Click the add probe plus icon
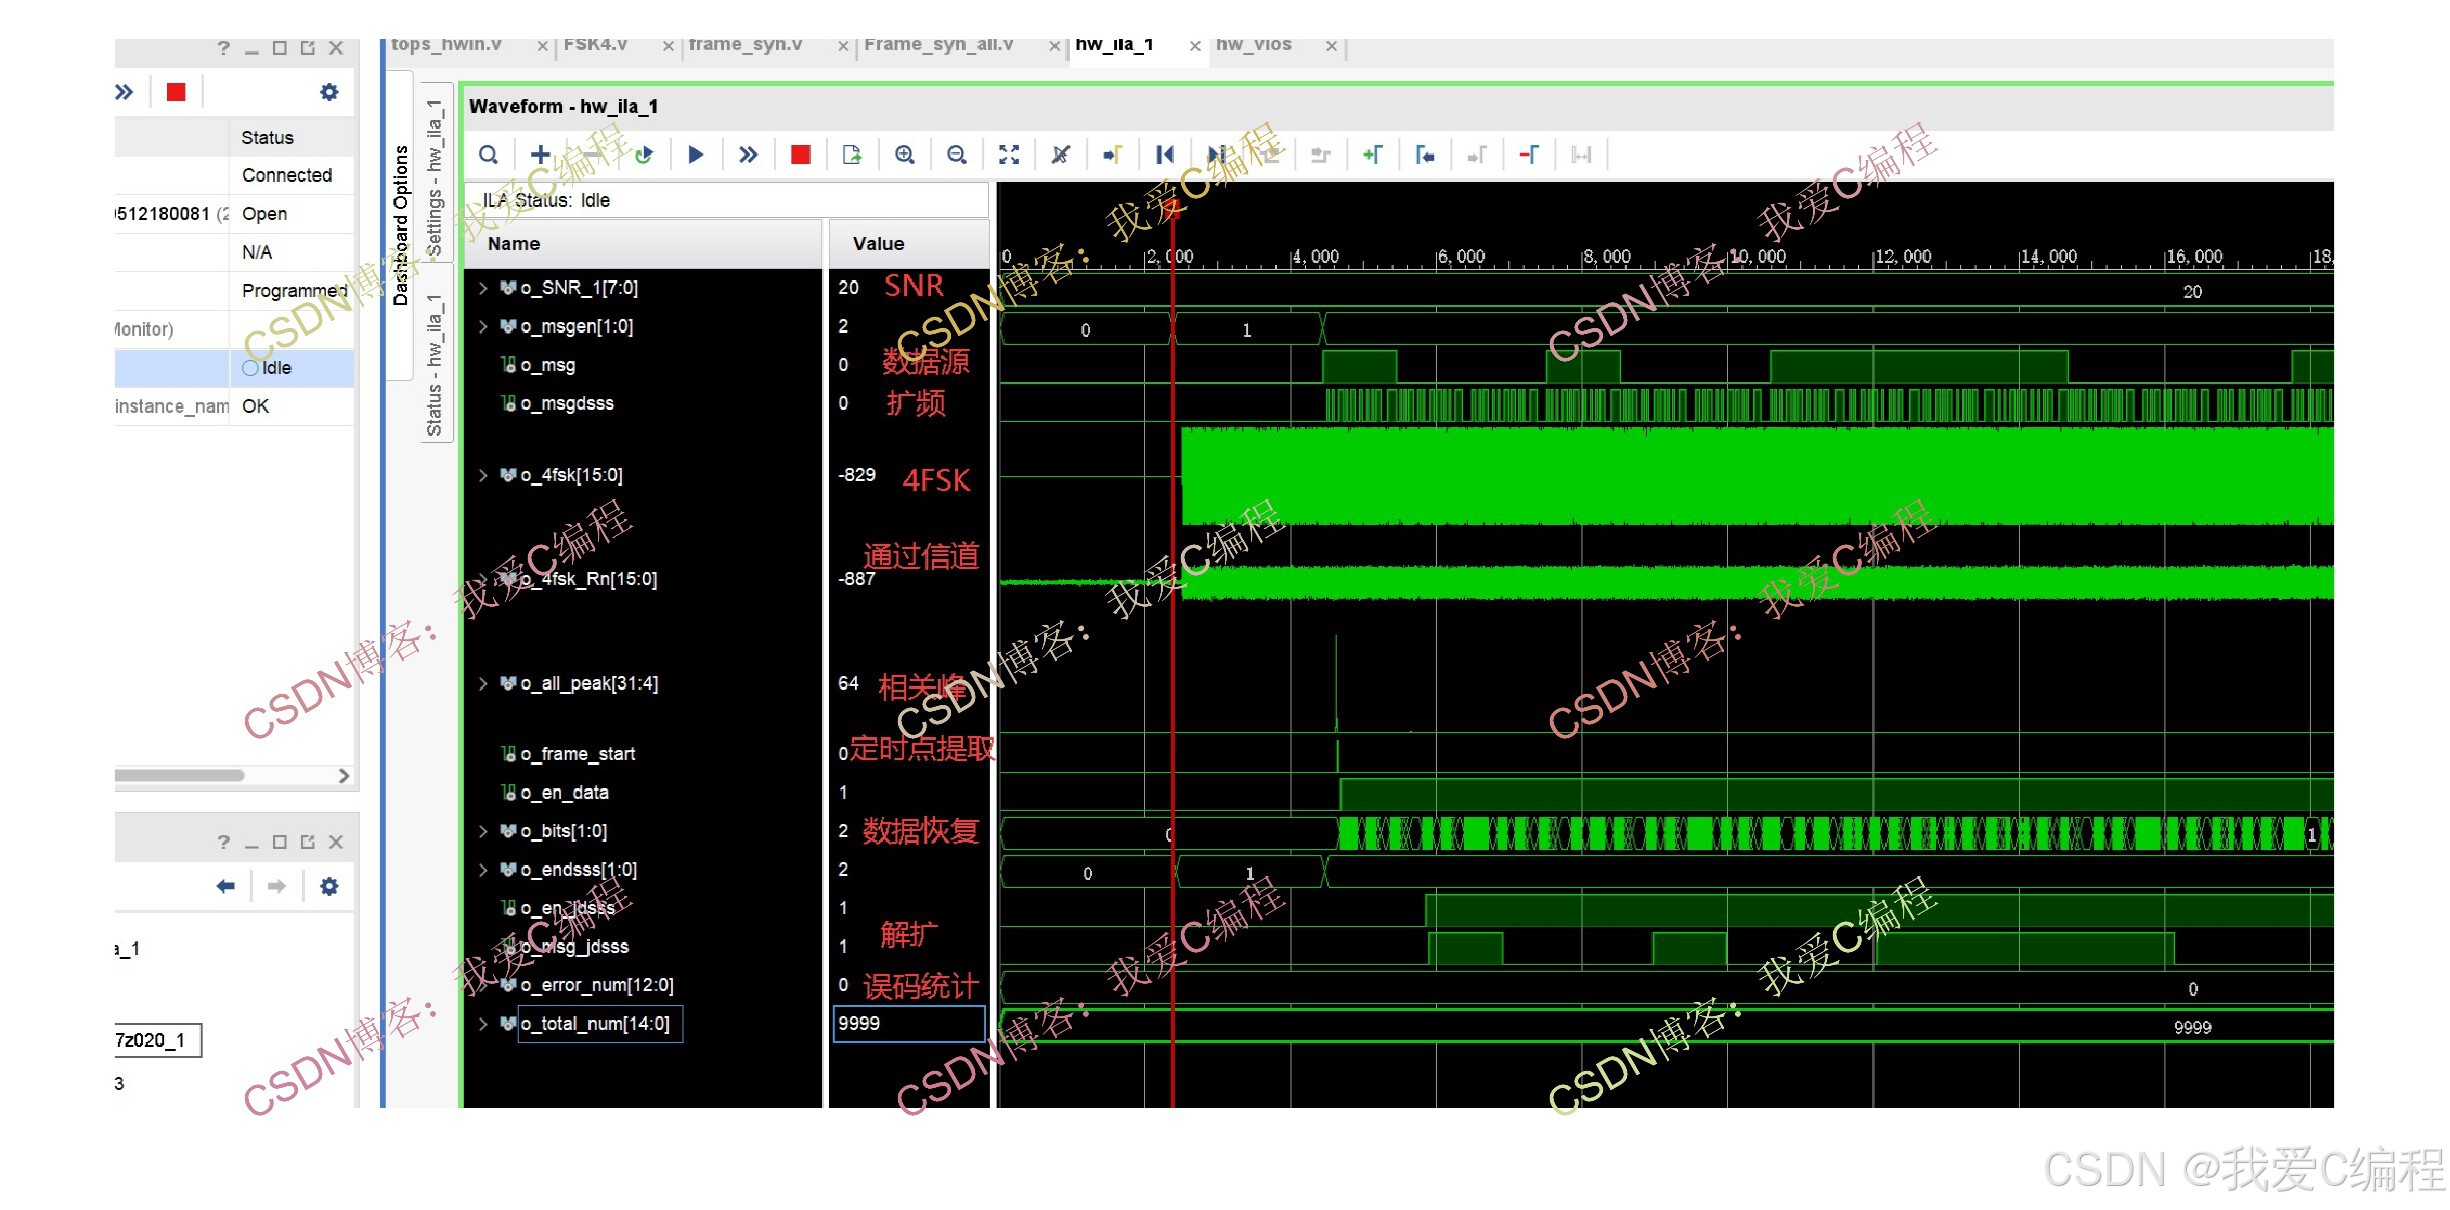Viewport: 2450px width, 1210px height. [x=540, y=154]
